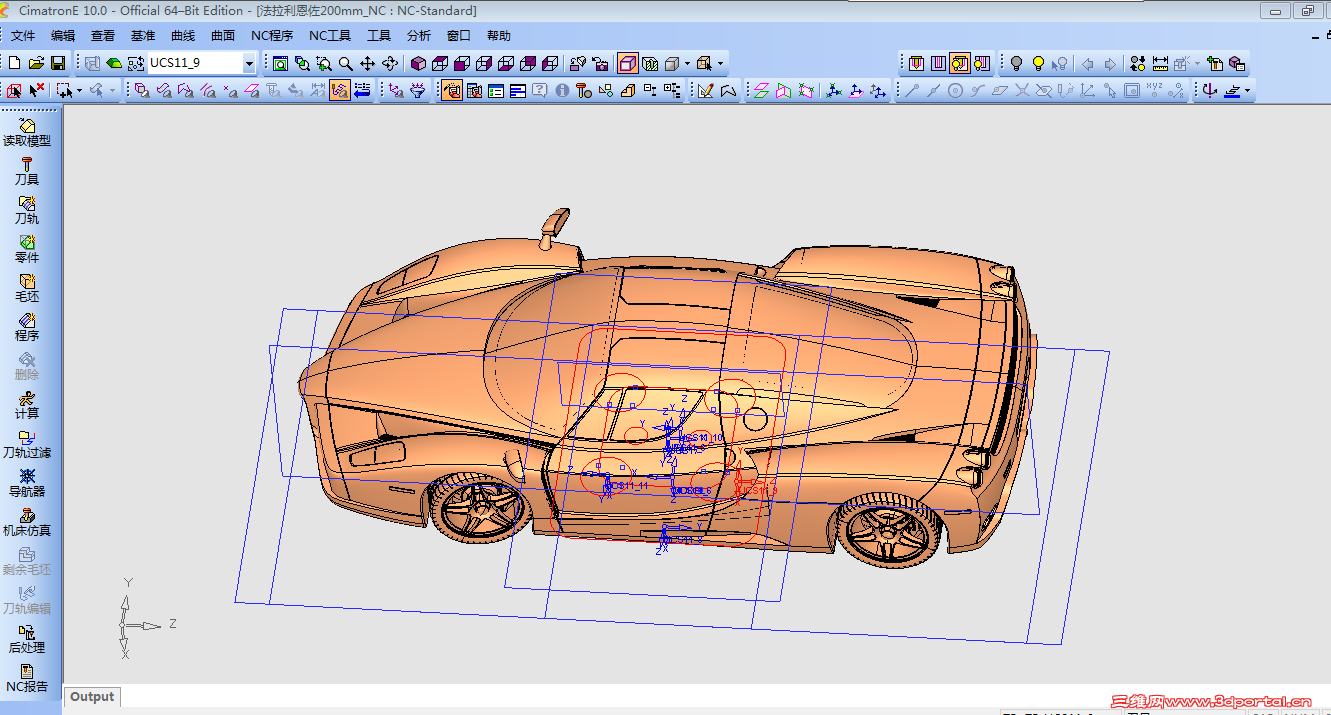
Task: Expand the dropdown arrow beside the gray cube
Action: click(688, 63)
